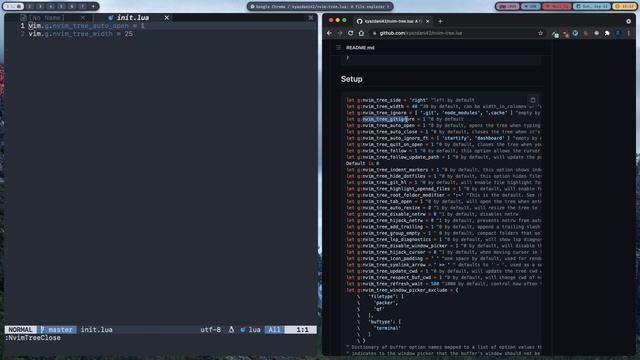This screenshot has width=640, height=360.
Task: Switch to workspace 2 in top bar
Action: click(29, 7)
